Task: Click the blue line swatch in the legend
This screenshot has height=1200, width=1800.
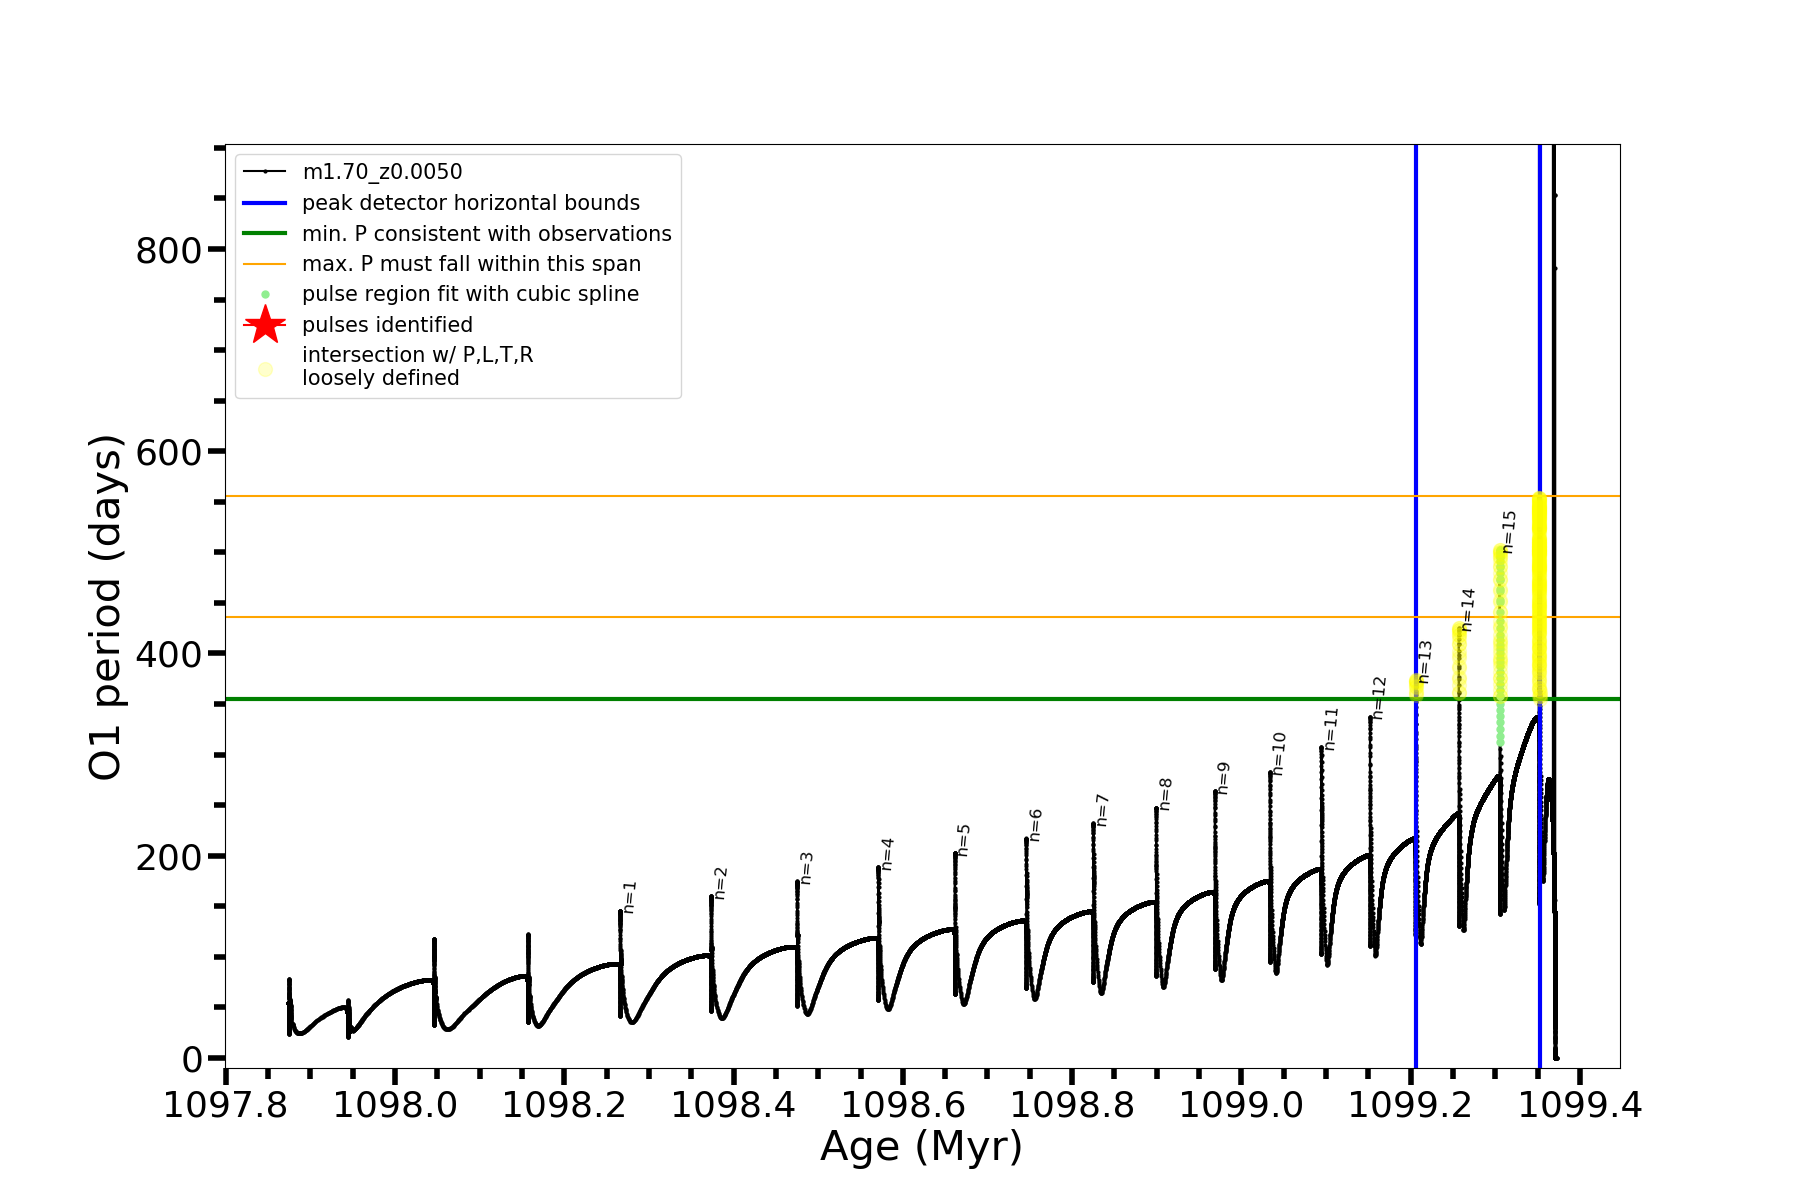Action: coord(265,203)
